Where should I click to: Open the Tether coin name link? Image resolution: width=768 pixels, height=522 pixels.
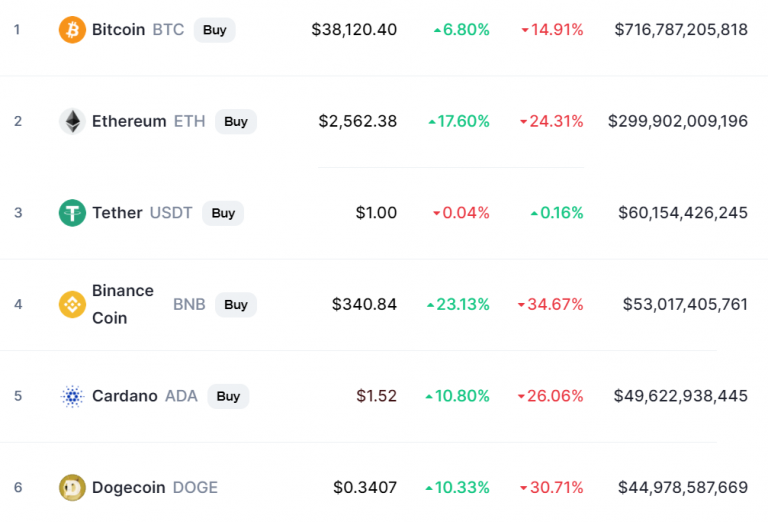pos(117,213)
